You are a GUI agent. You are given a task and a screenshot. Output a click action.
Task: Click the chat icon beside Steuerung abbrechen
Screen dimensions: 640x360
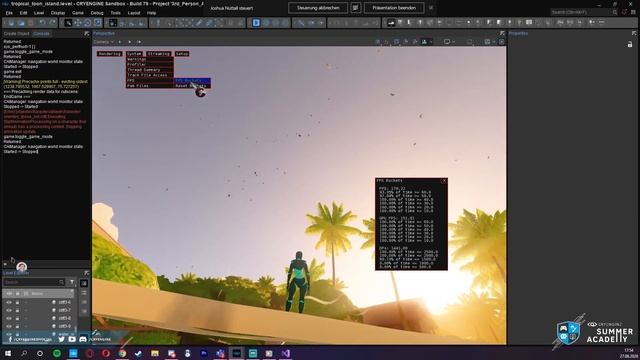click(x=356, y=8)
